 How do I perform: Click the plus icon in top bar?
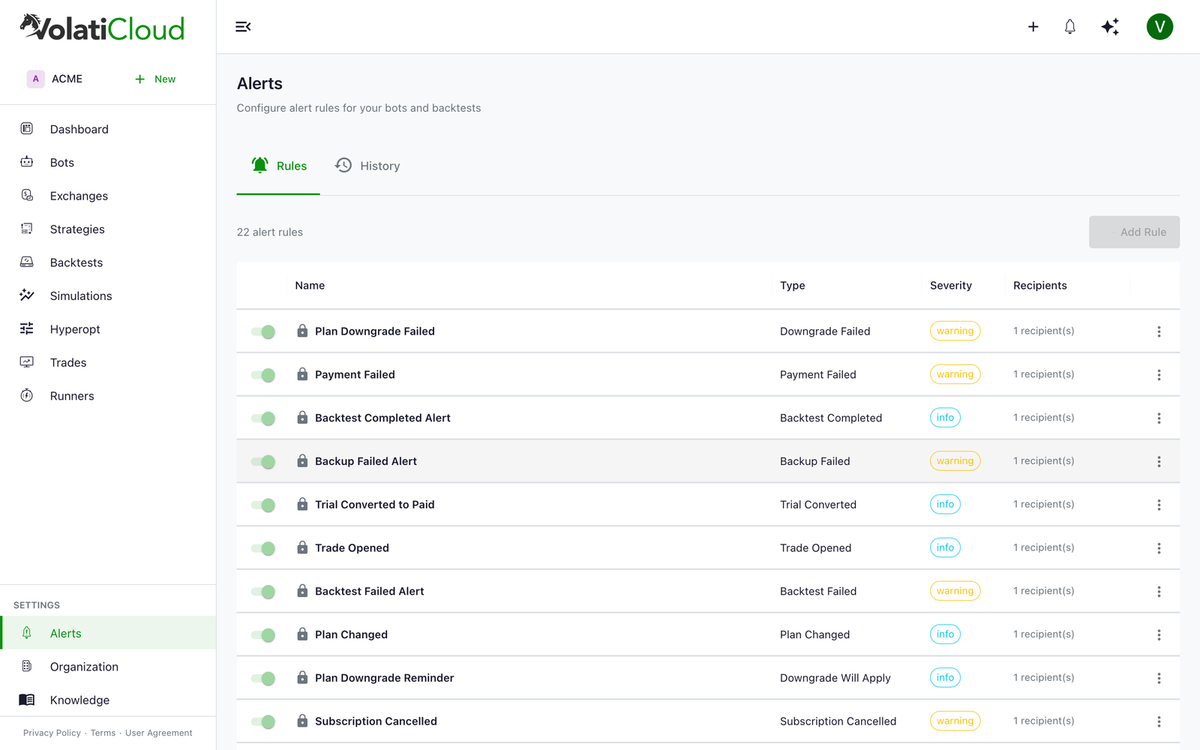(x=1033, y=27)
